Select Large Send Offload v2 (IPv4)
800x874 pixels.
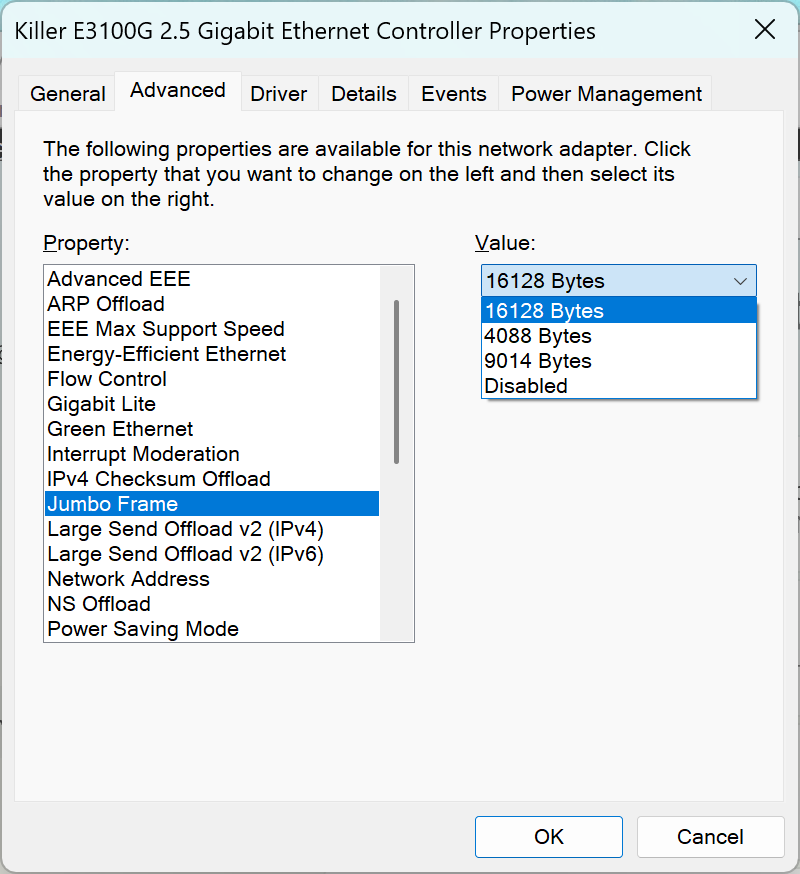[x=212, y=529]
